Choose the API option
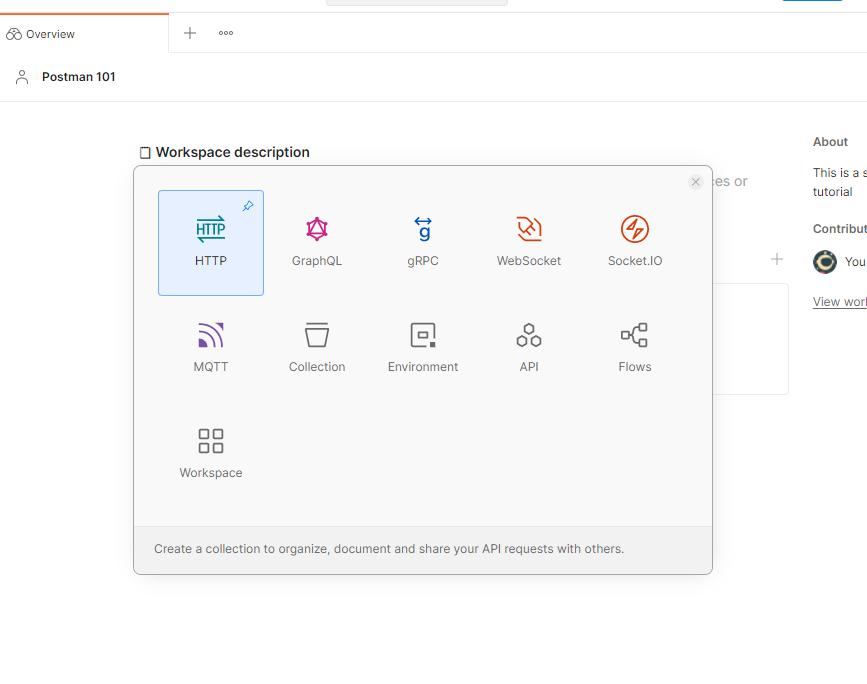This screenshot has height=684, width=867. point(529,349)
